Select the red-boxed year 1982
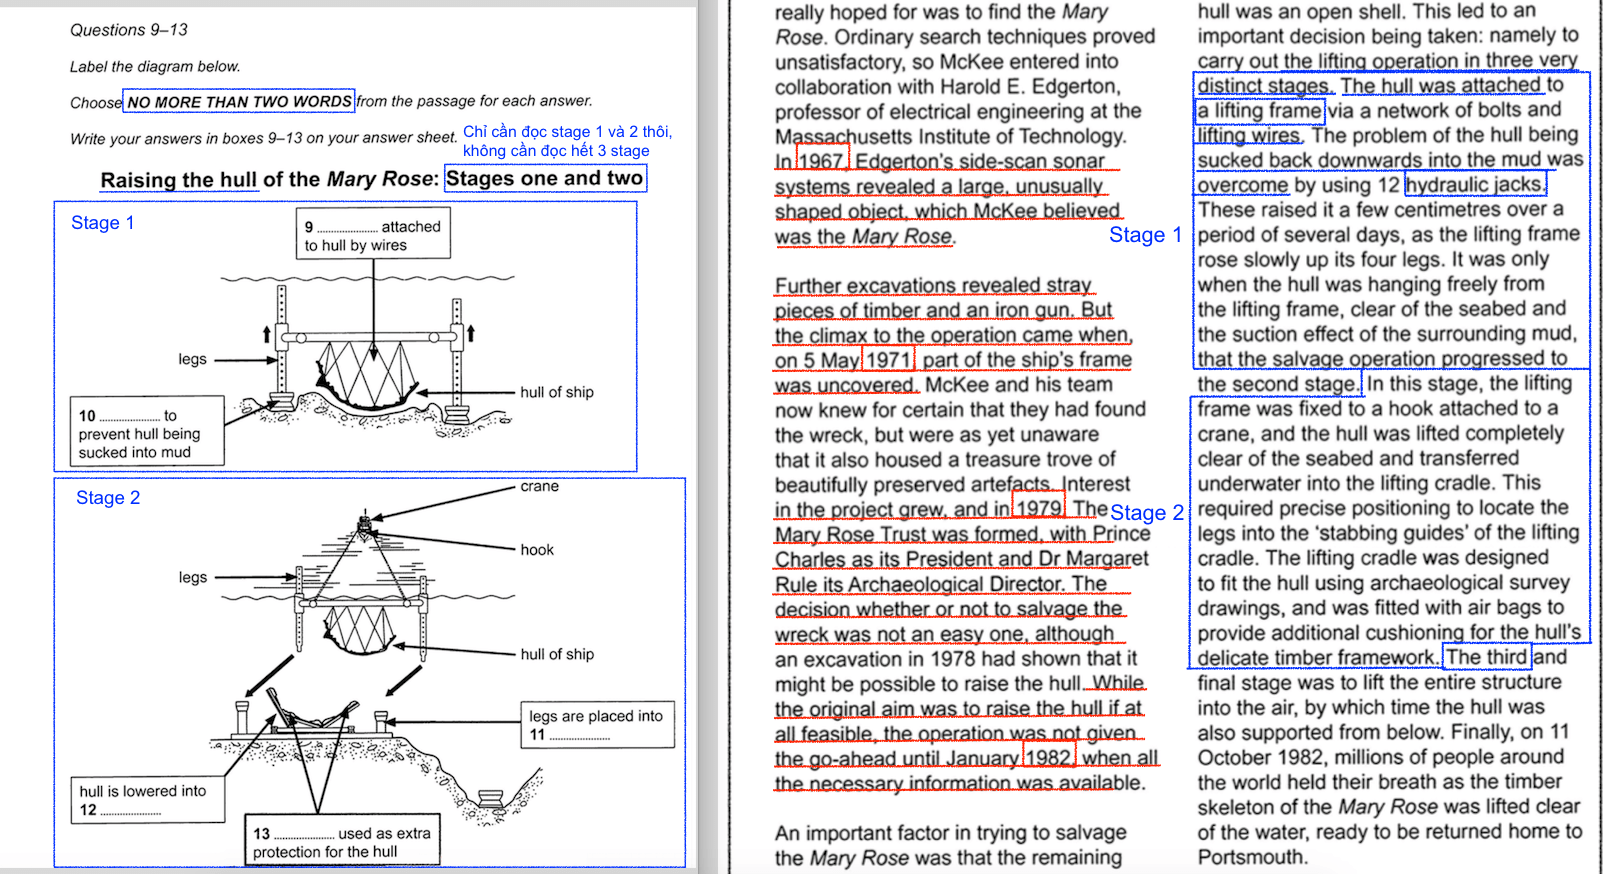1607x874 pixels. pos(1047,758)
